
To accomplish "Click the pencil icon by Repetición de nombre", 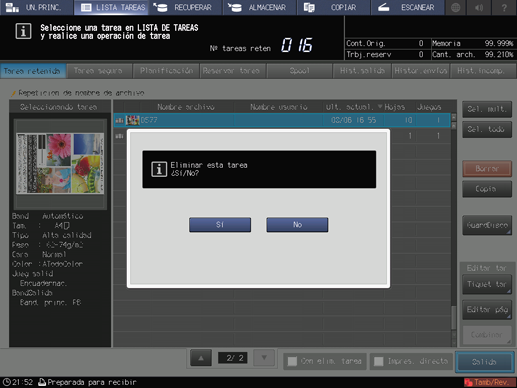I will pos(14,93).
